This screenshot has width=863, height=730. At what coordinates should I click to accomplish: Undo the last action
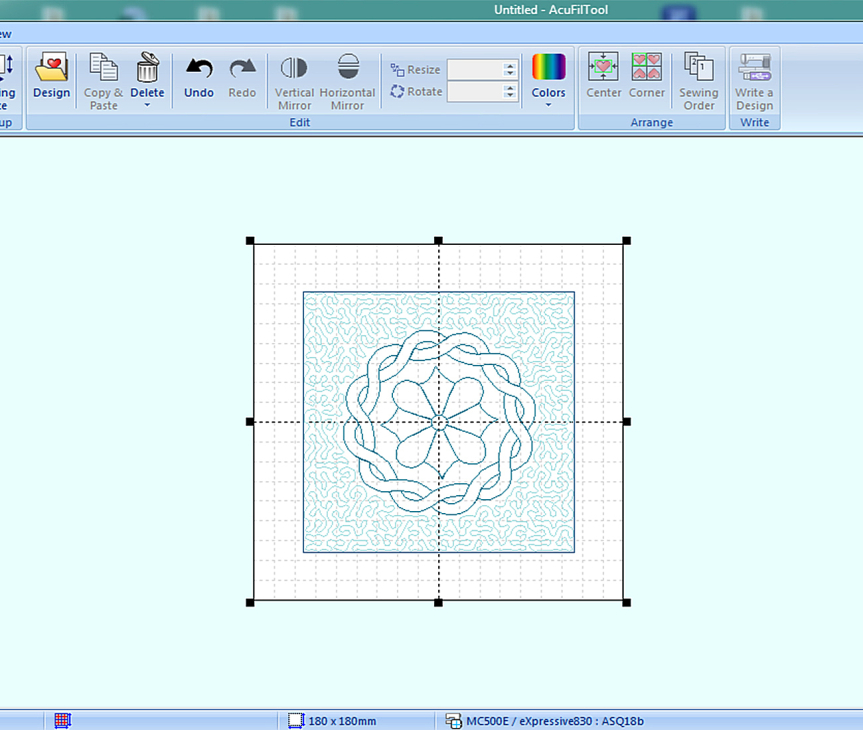click(199, 69)
